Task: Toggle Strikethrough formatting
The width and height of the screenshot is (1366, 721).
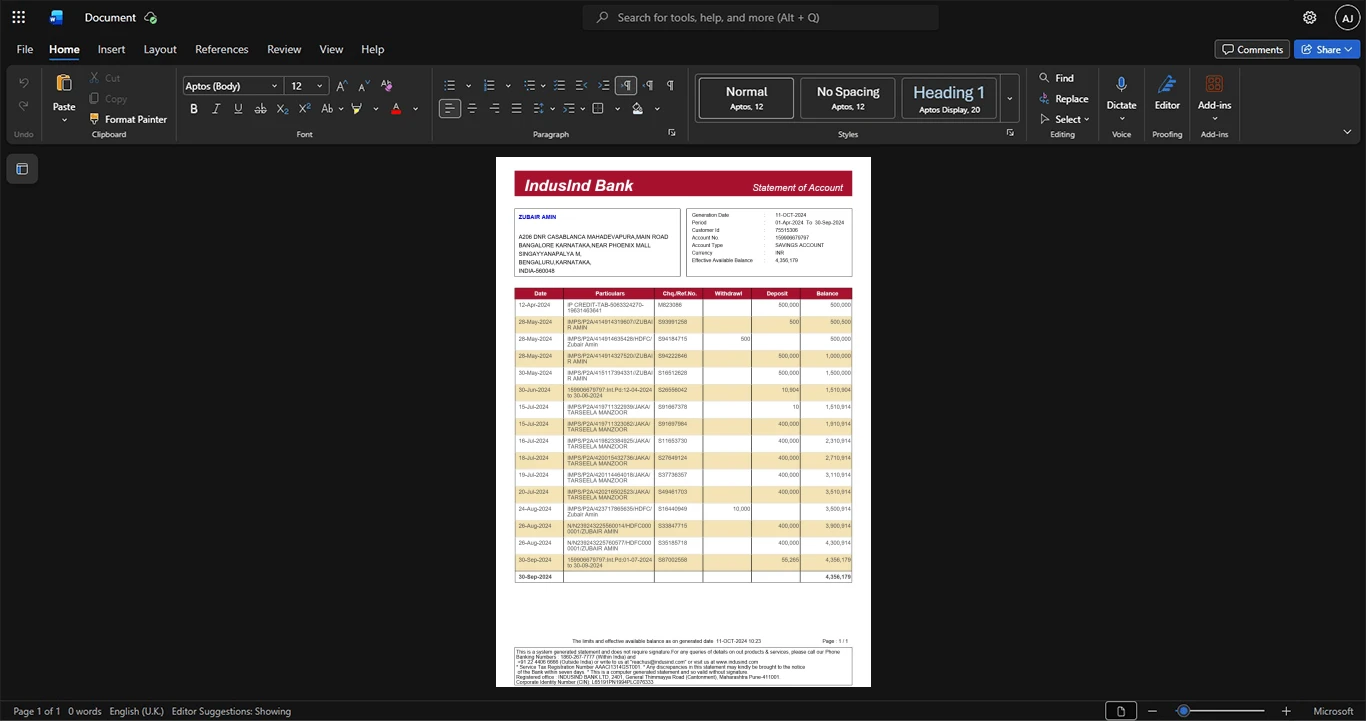Action: click(260, 109)
